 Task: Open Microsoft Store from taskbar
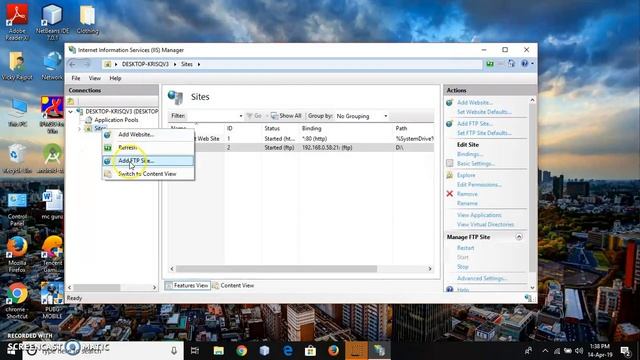click(x=310, y=351)
